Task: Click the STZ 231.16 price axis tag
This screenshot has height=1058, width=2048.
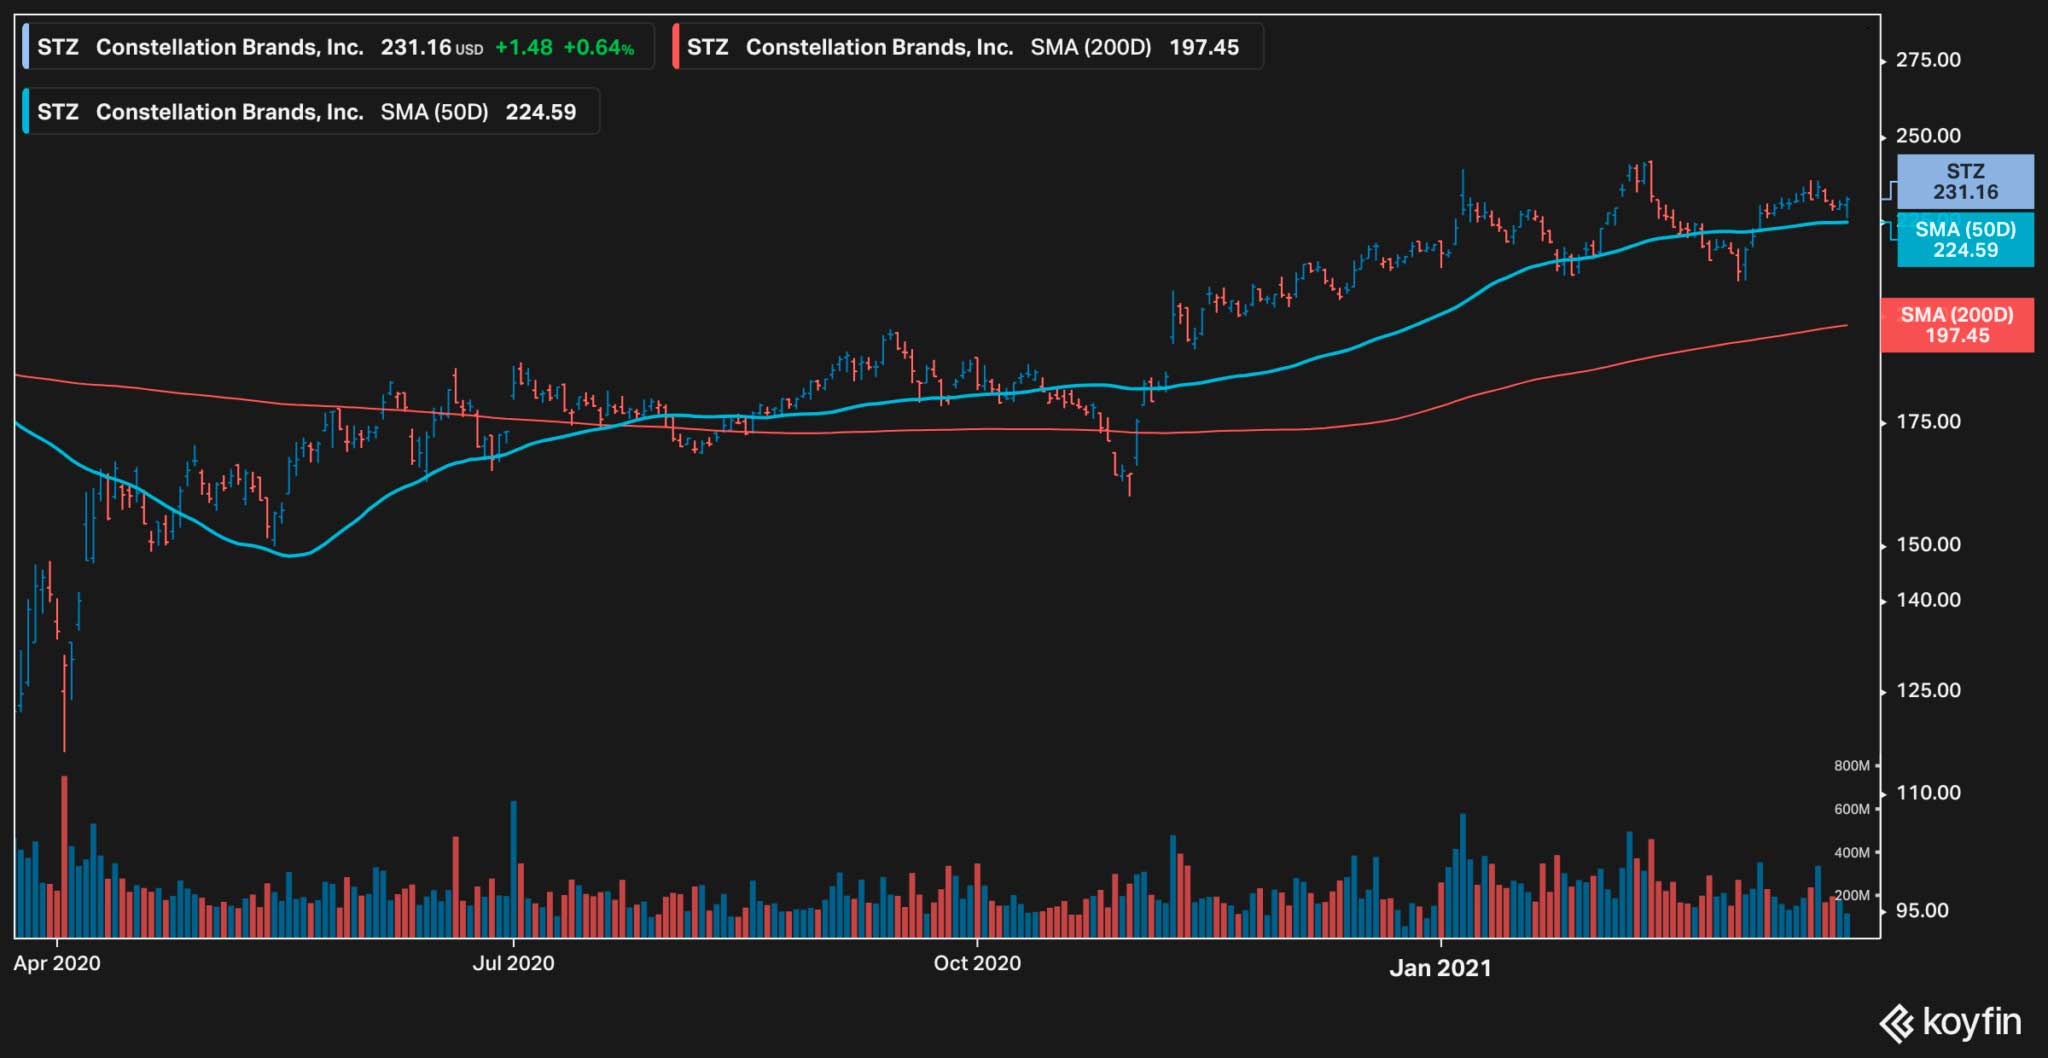Action: (1965, 182)
